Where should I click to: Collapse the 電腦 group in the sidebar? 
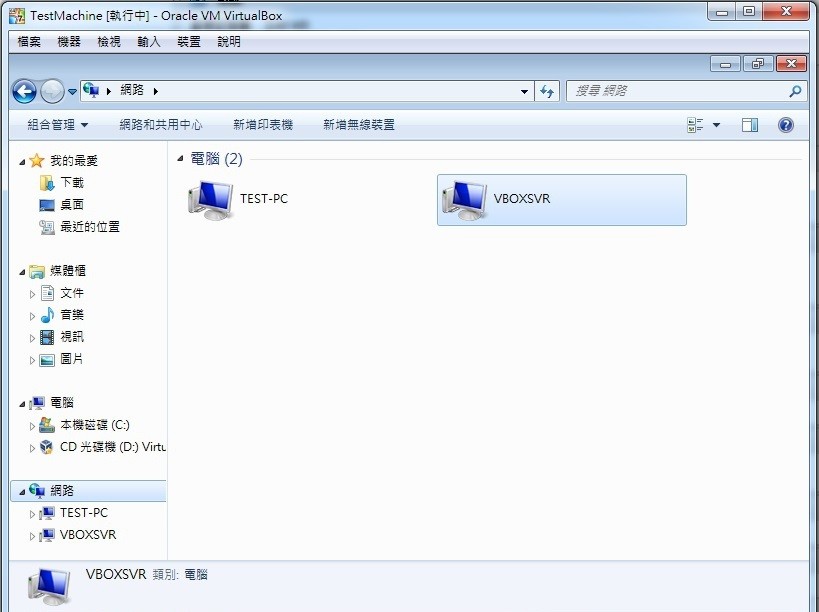22,404
